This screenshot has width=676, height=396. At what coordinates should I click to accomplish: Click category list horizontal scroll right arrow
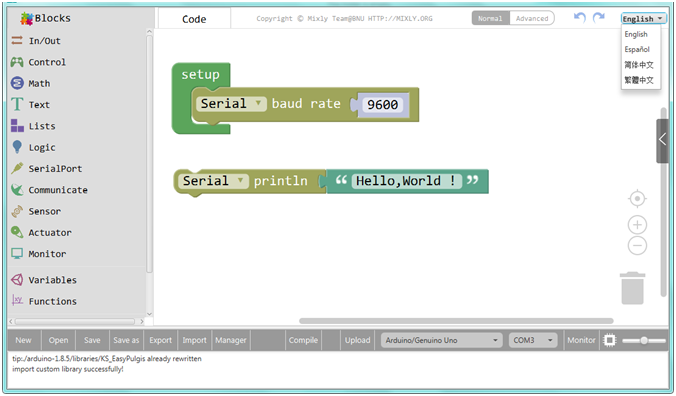pos(142,321)
